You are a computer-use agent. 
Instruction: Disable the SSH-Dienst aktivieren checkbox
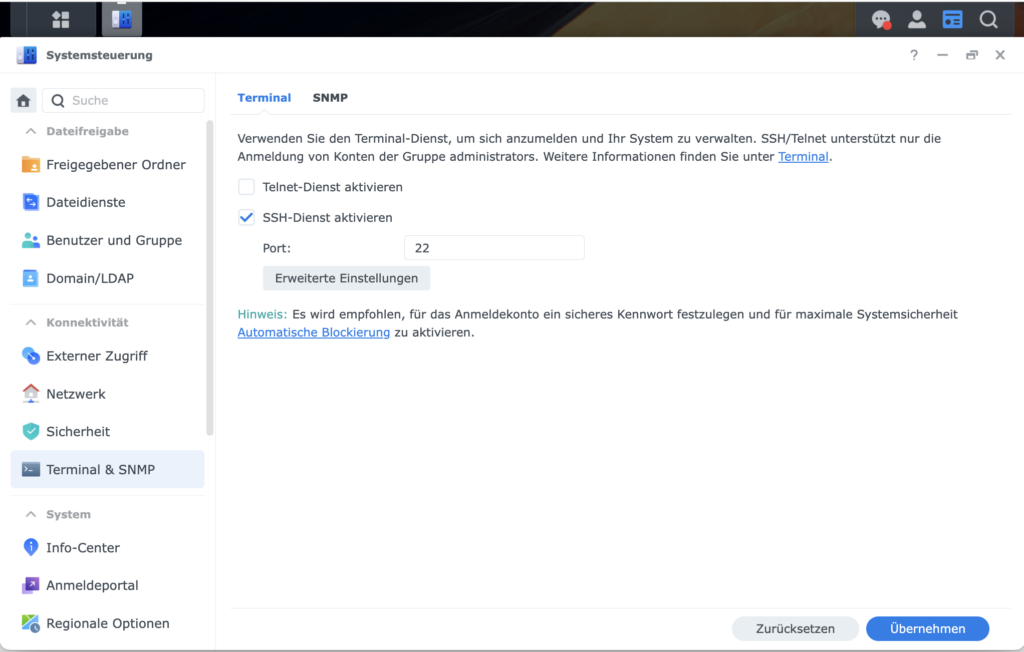(246, 218)
